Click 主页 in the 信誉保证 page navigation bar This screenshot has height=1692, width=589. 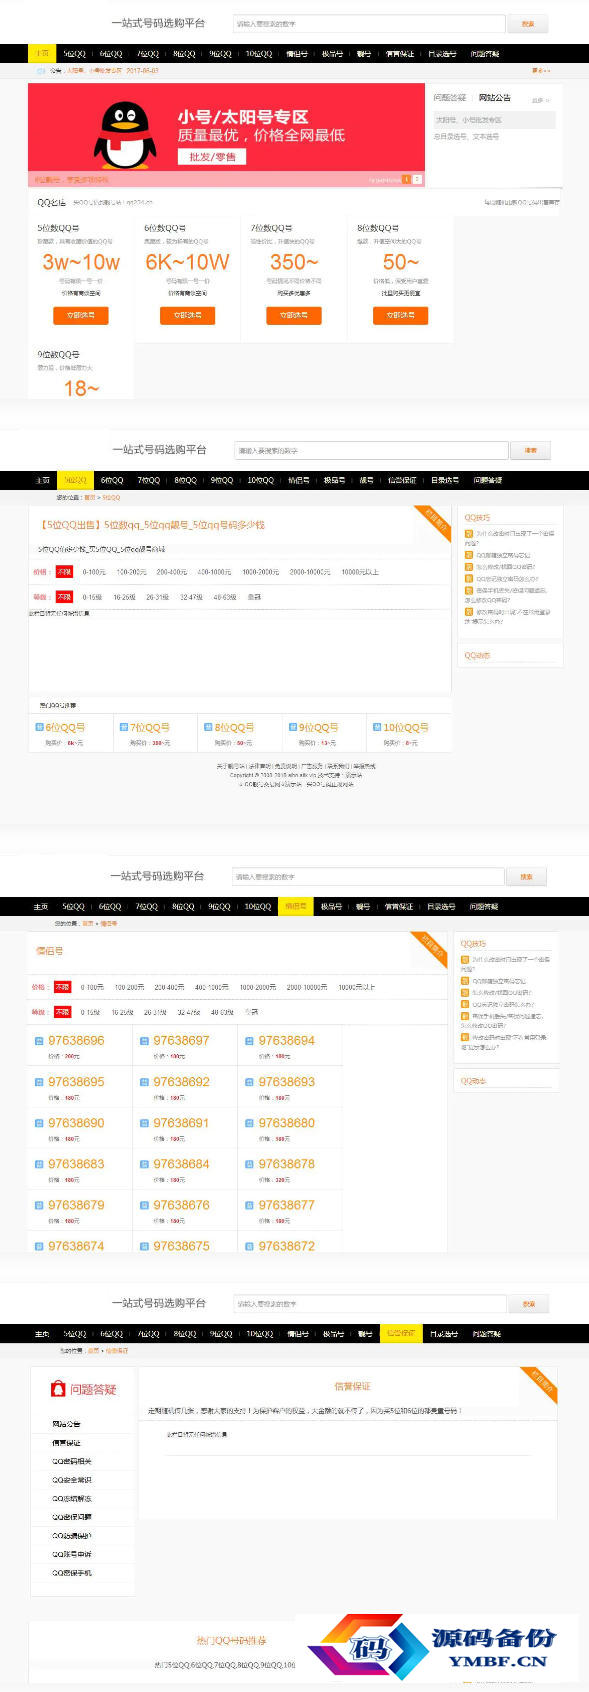point(41,1334)
